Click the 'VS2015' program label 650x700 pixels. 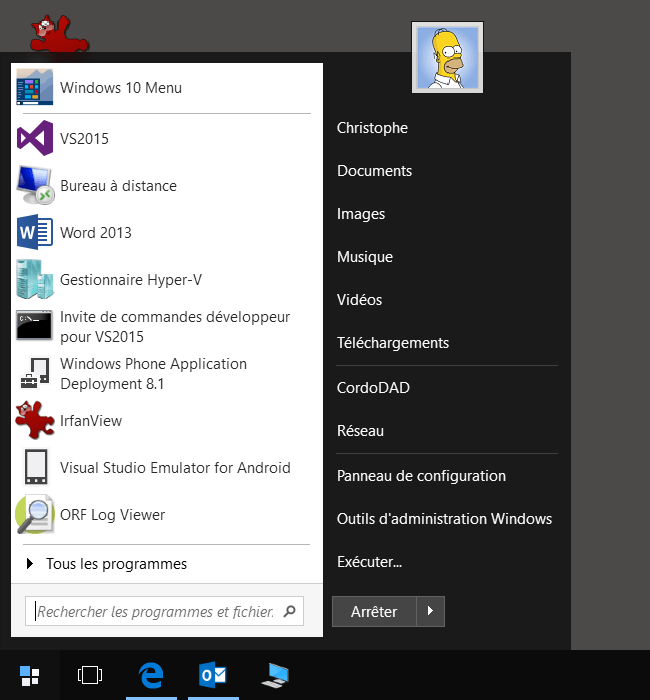(84, 138)
